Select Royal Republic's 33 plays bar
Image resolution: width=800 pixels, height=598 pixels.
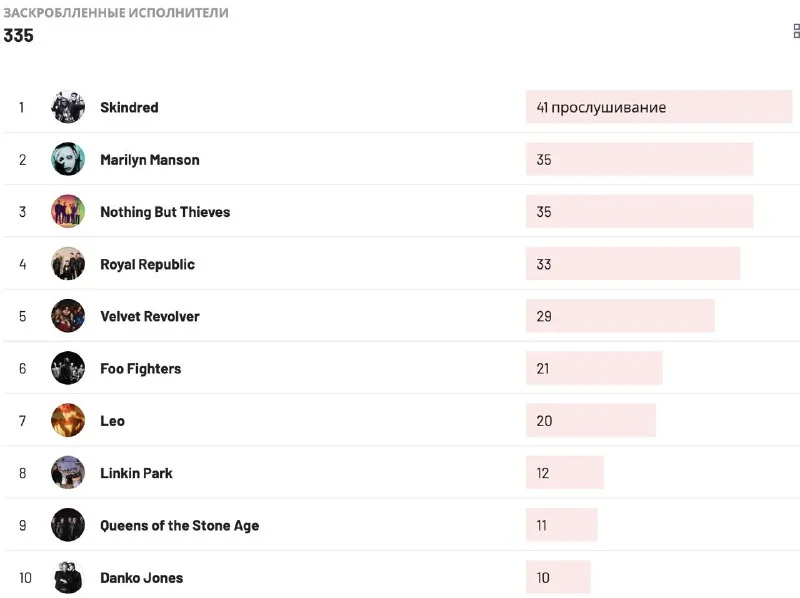click(x=632, y=264)
